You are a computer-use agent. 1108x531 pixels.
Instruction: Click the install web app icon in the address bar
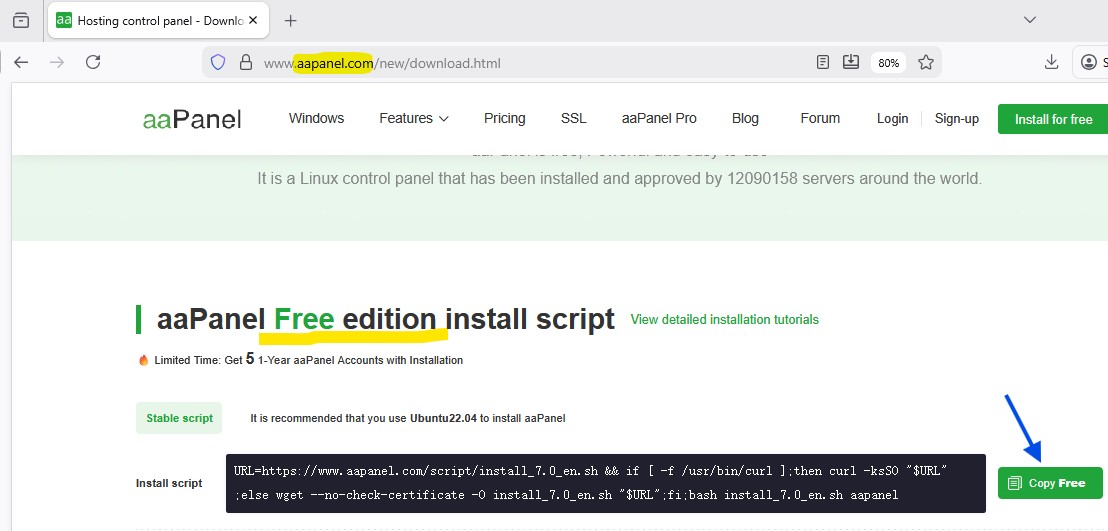851,62
